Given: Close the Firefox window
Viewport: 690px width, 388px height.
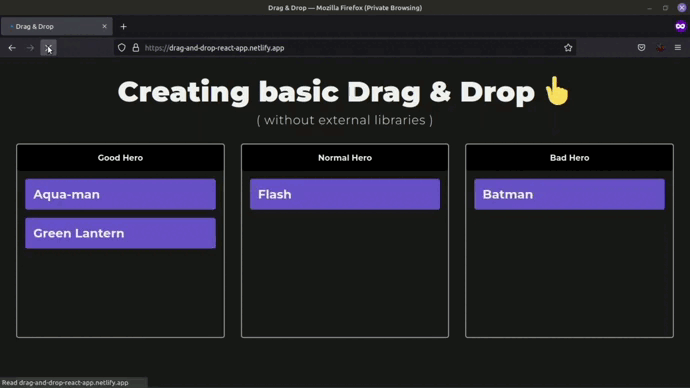Looking at the screenshot, I should (682, 8).
